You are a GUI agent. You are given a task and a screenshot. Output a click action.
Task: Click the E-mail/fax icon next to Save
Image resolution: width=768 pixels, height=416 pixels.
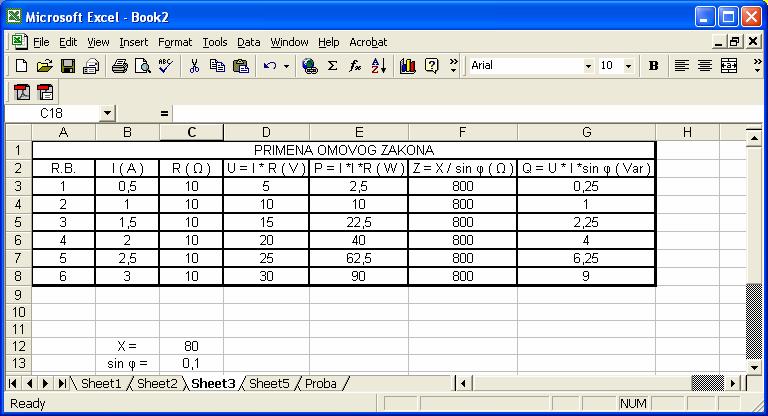(x=91, y=66)
